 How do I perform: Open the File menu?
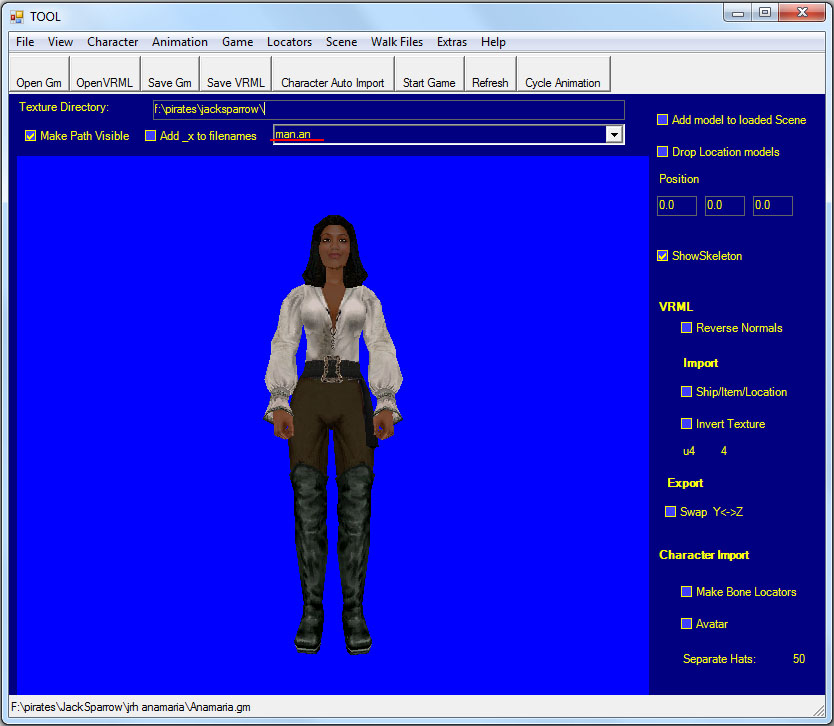click(25, 42)
